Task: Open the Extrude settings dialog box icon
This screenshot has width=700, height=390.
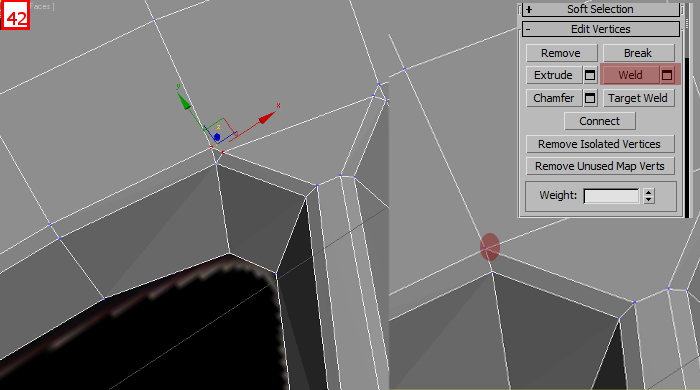Action: 590,75
